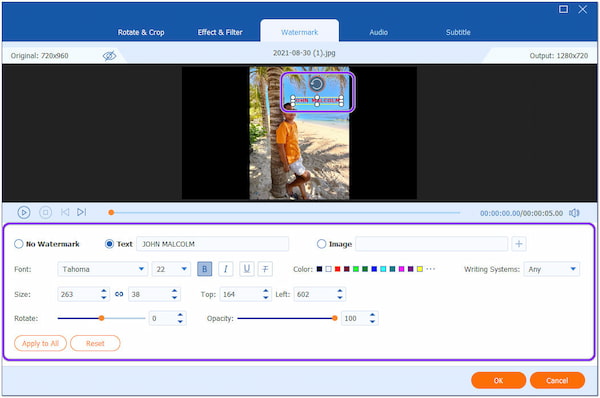Pick the yellow color swatch
Viewport: 600px width, 398px height.
point(420,269)
